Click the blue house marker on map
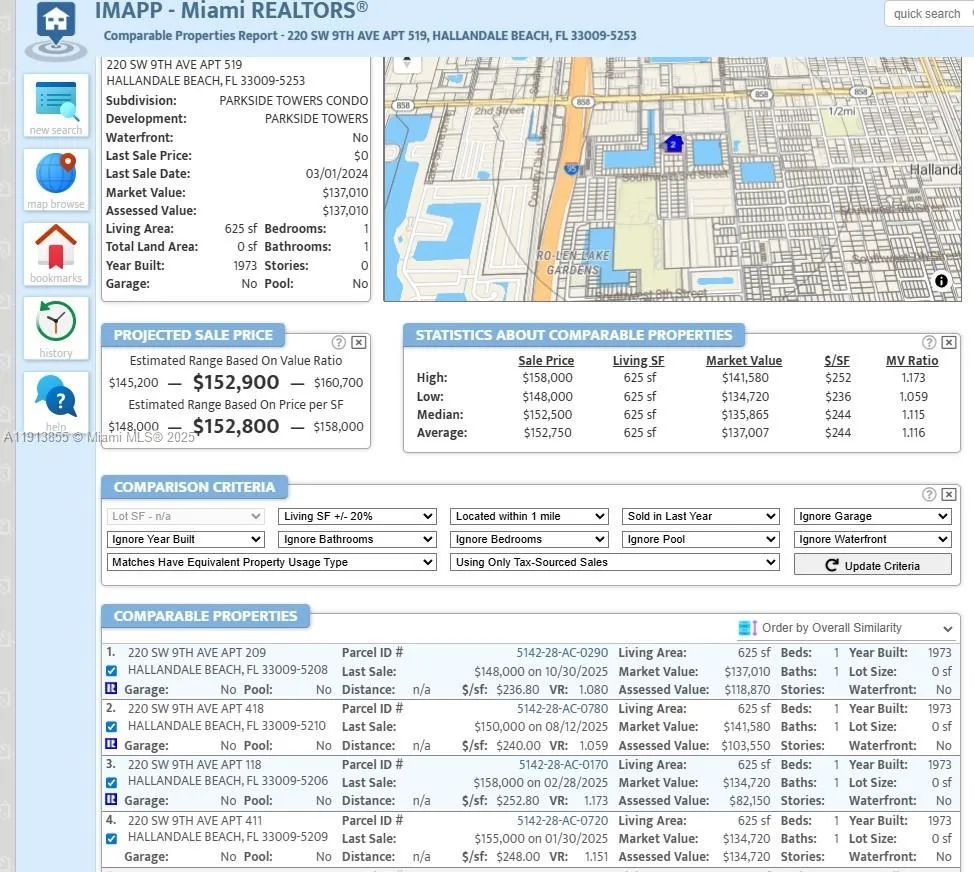 [673, 144]
